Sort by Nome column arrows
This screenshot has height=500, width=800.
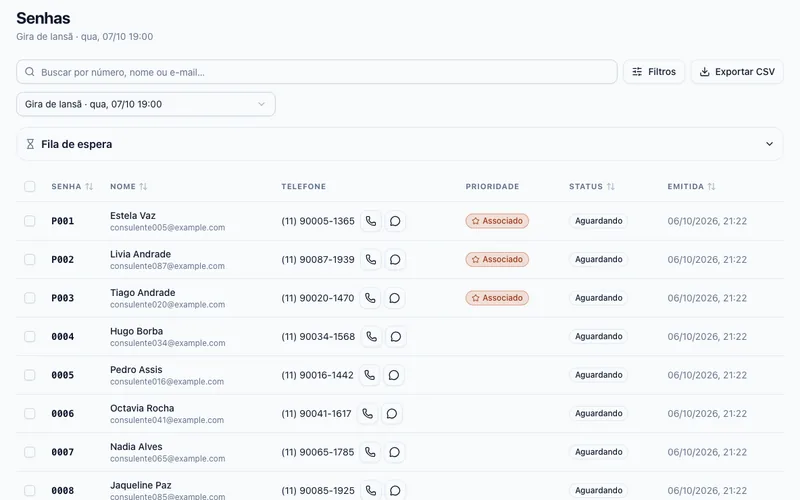coord(143,187)
